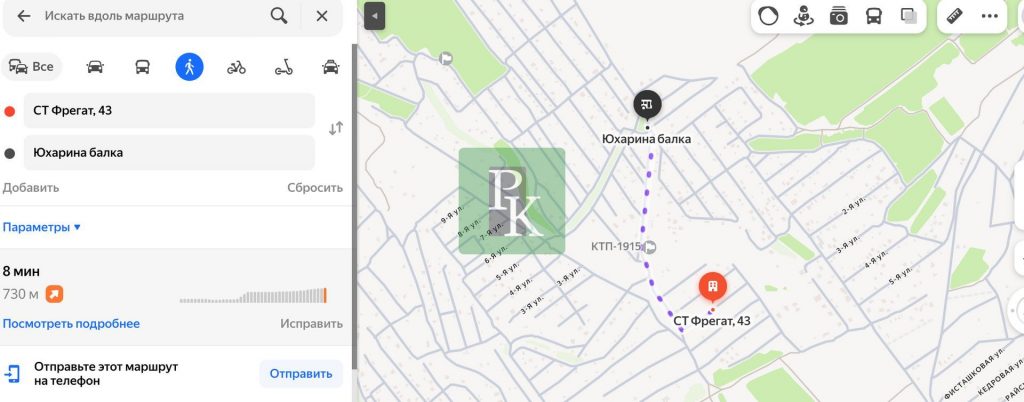
Task: Toggle public transport layer on map
Action: [x=873, y=16]
